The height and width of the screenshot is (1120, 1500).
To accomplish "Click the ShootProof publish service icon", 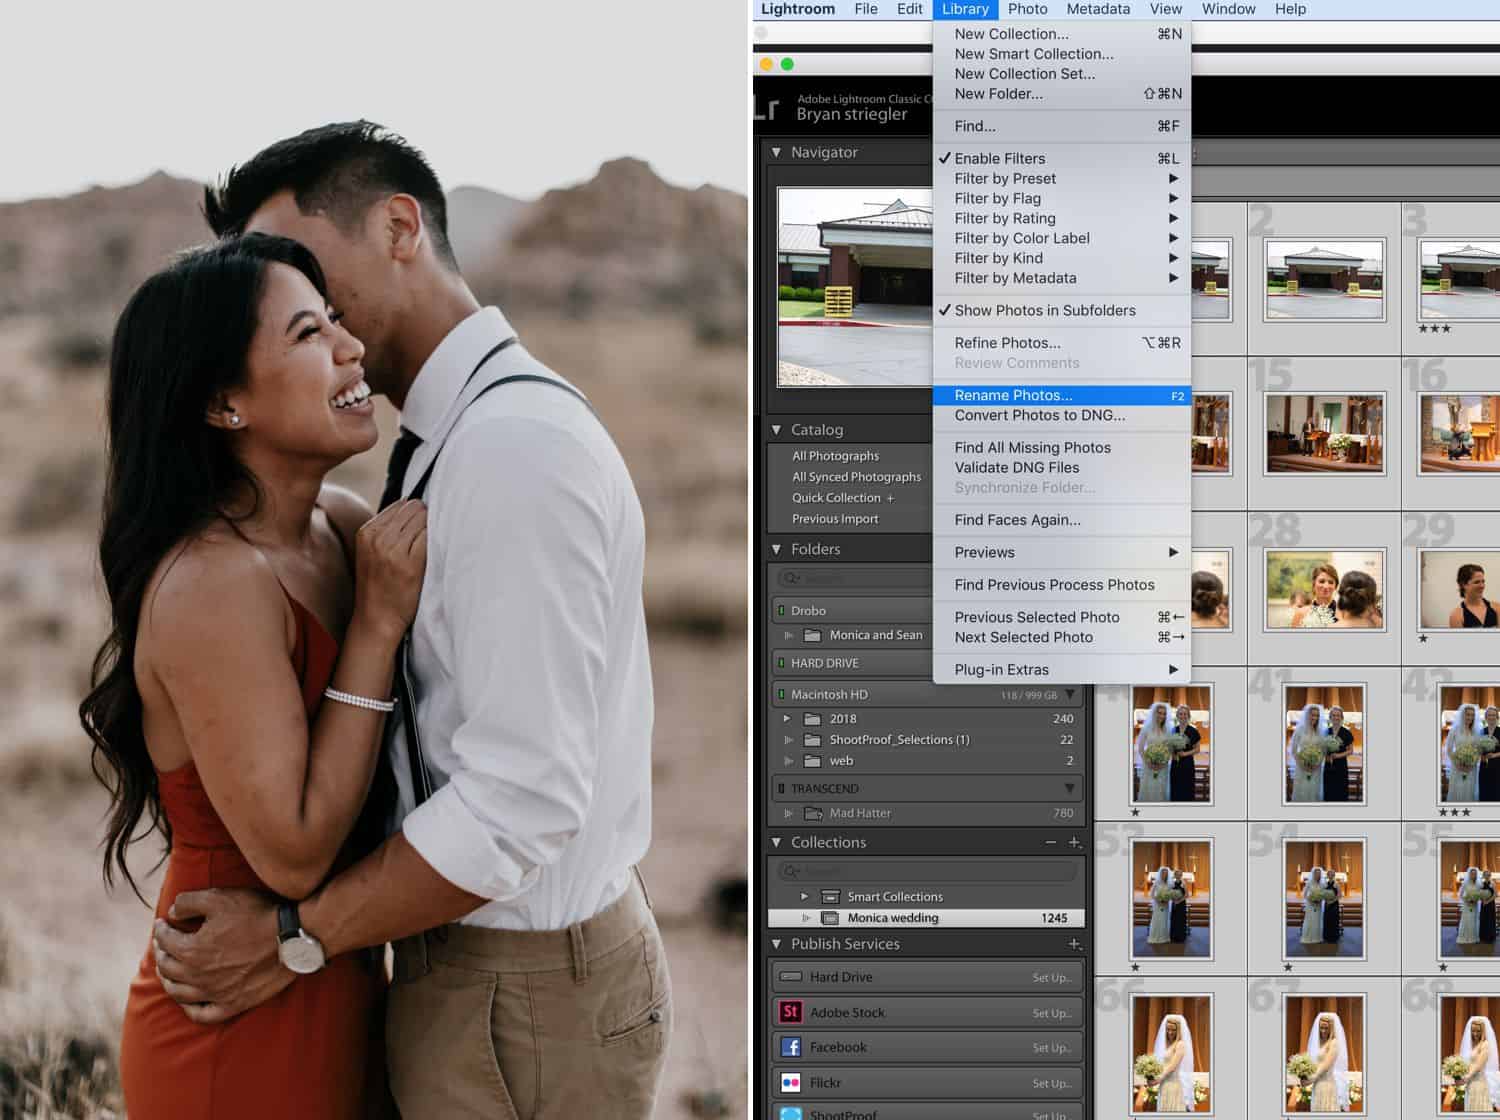I will coord(789,1114).
